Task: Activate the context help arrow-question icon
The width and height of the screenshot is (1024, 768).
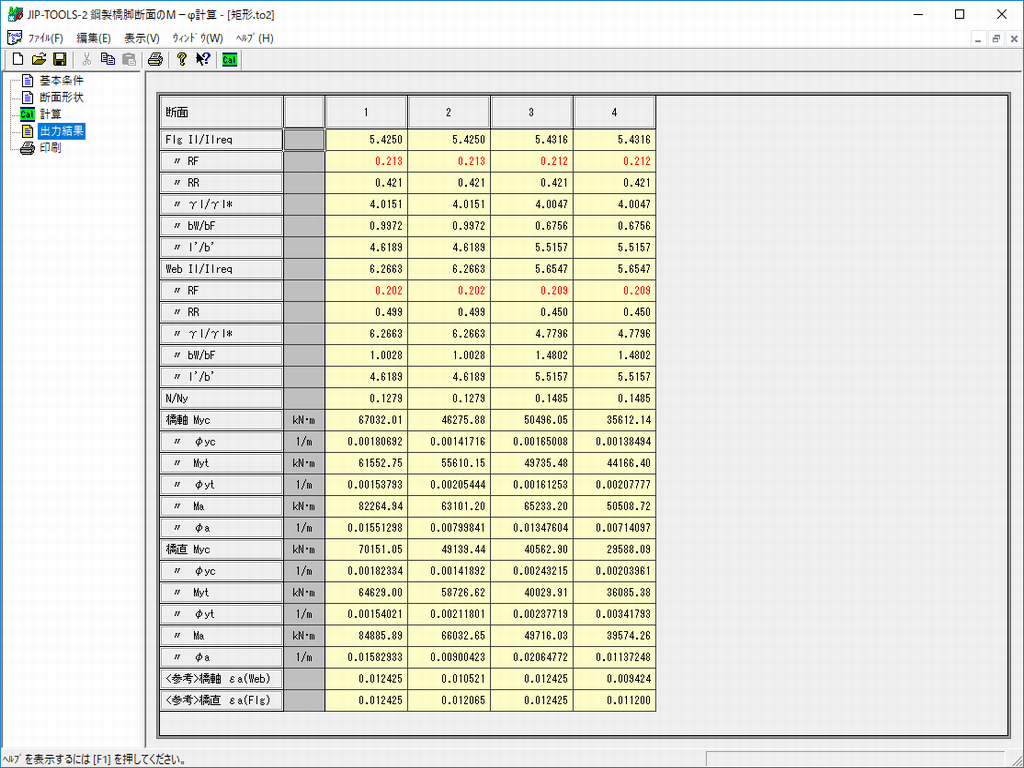Action: click(x=203, y=59)
